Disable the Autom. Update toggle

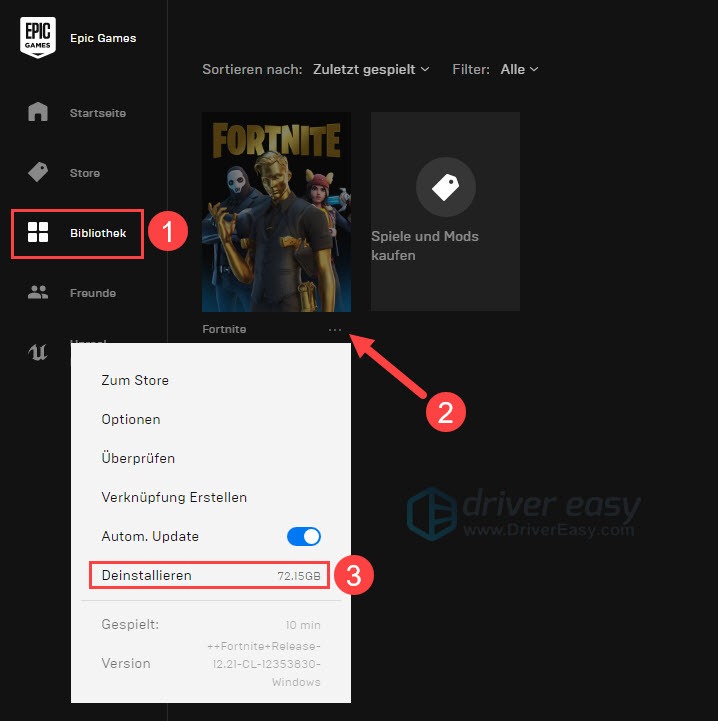pyautogui.click(x=304, y=537)
